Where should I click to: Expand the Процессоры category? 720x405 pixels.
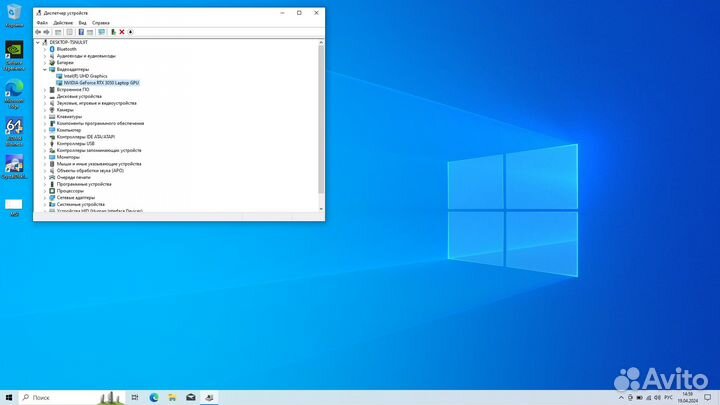click(x=45, y=191)
